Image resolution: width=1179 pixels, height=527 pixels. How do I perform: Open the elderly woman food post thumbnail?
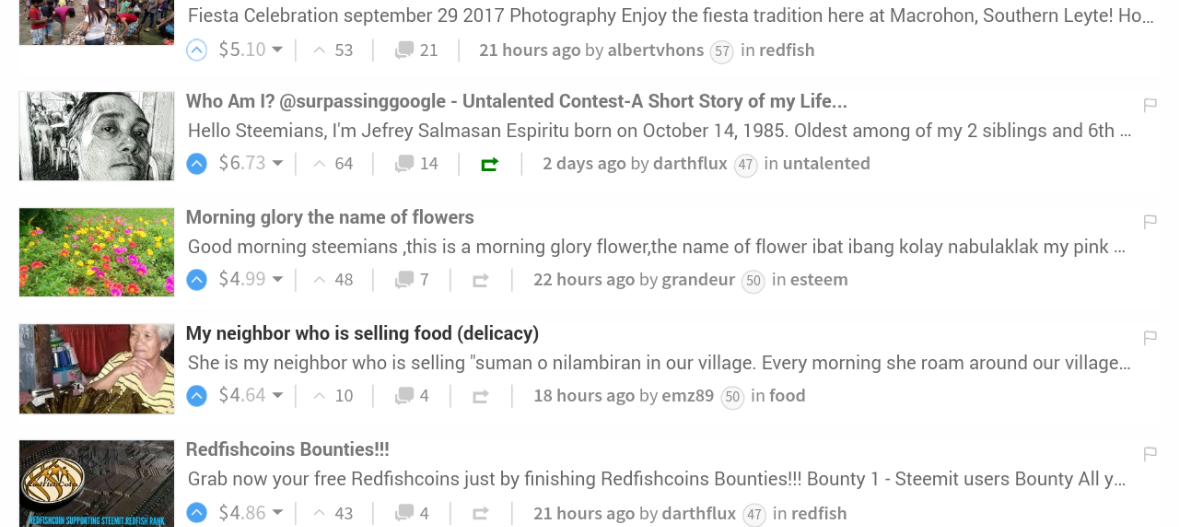pyautogui.click(x=96, y=369)
